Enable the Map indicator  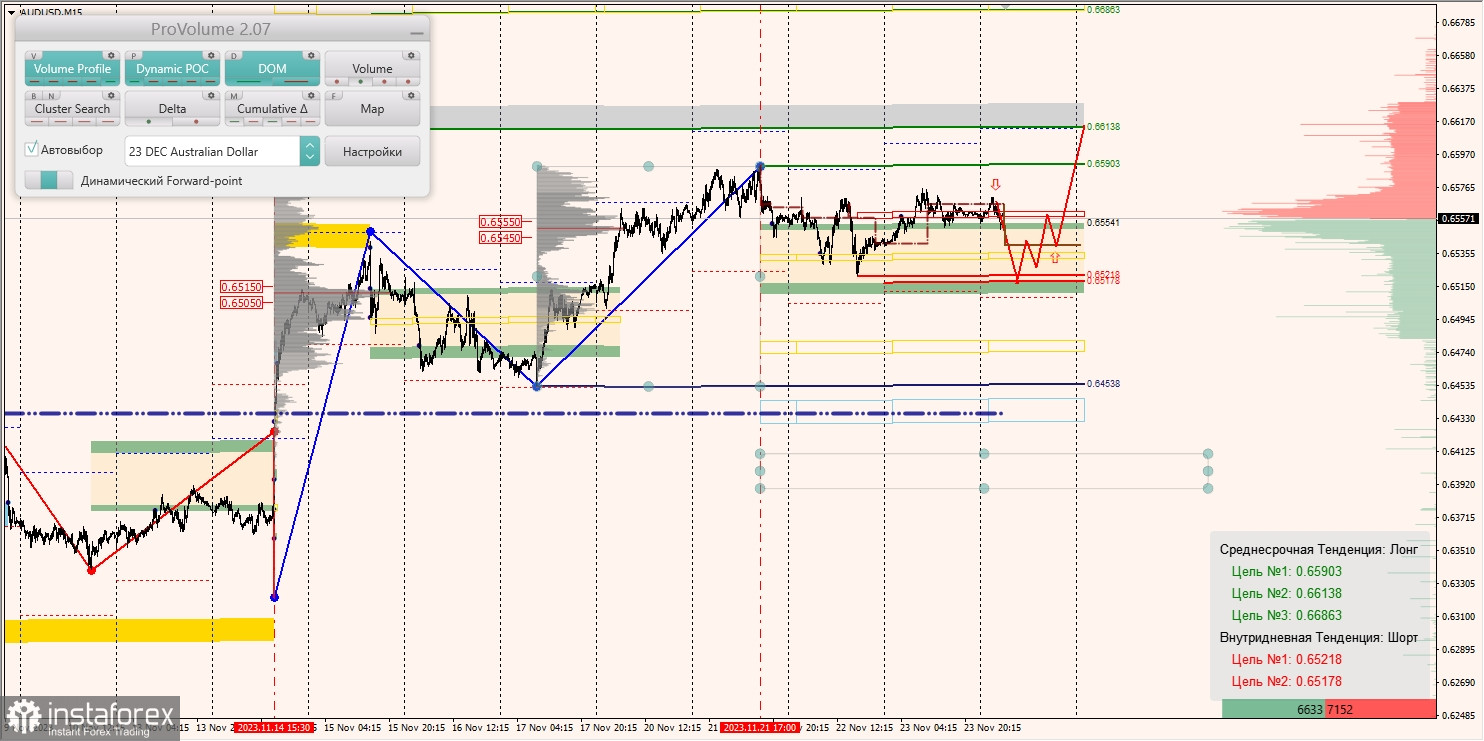pos(372,108)
